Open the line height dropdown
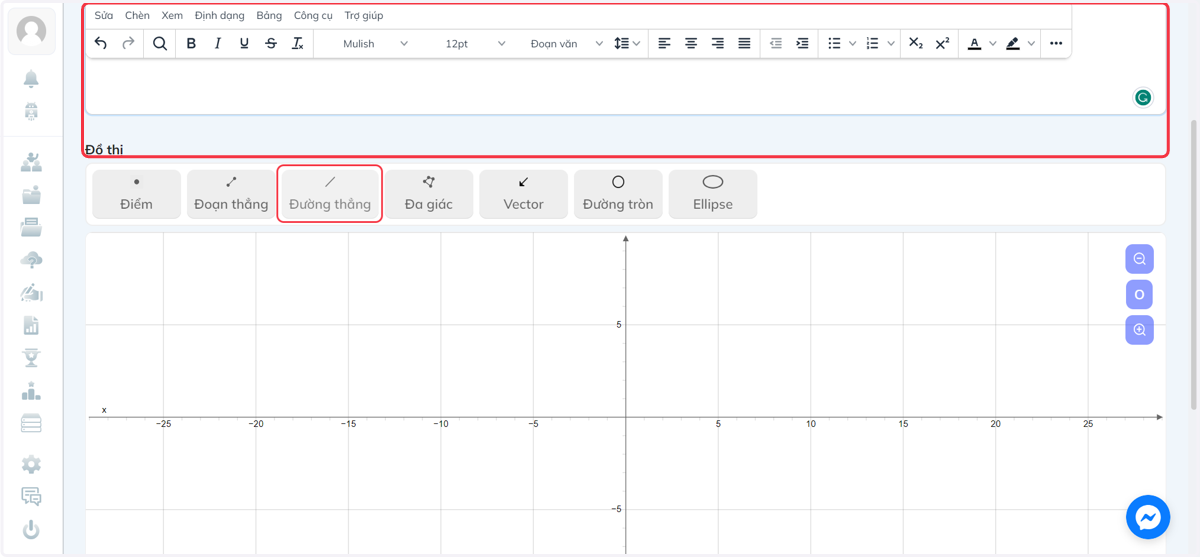 pyautogui.click(x=627, y=43)
